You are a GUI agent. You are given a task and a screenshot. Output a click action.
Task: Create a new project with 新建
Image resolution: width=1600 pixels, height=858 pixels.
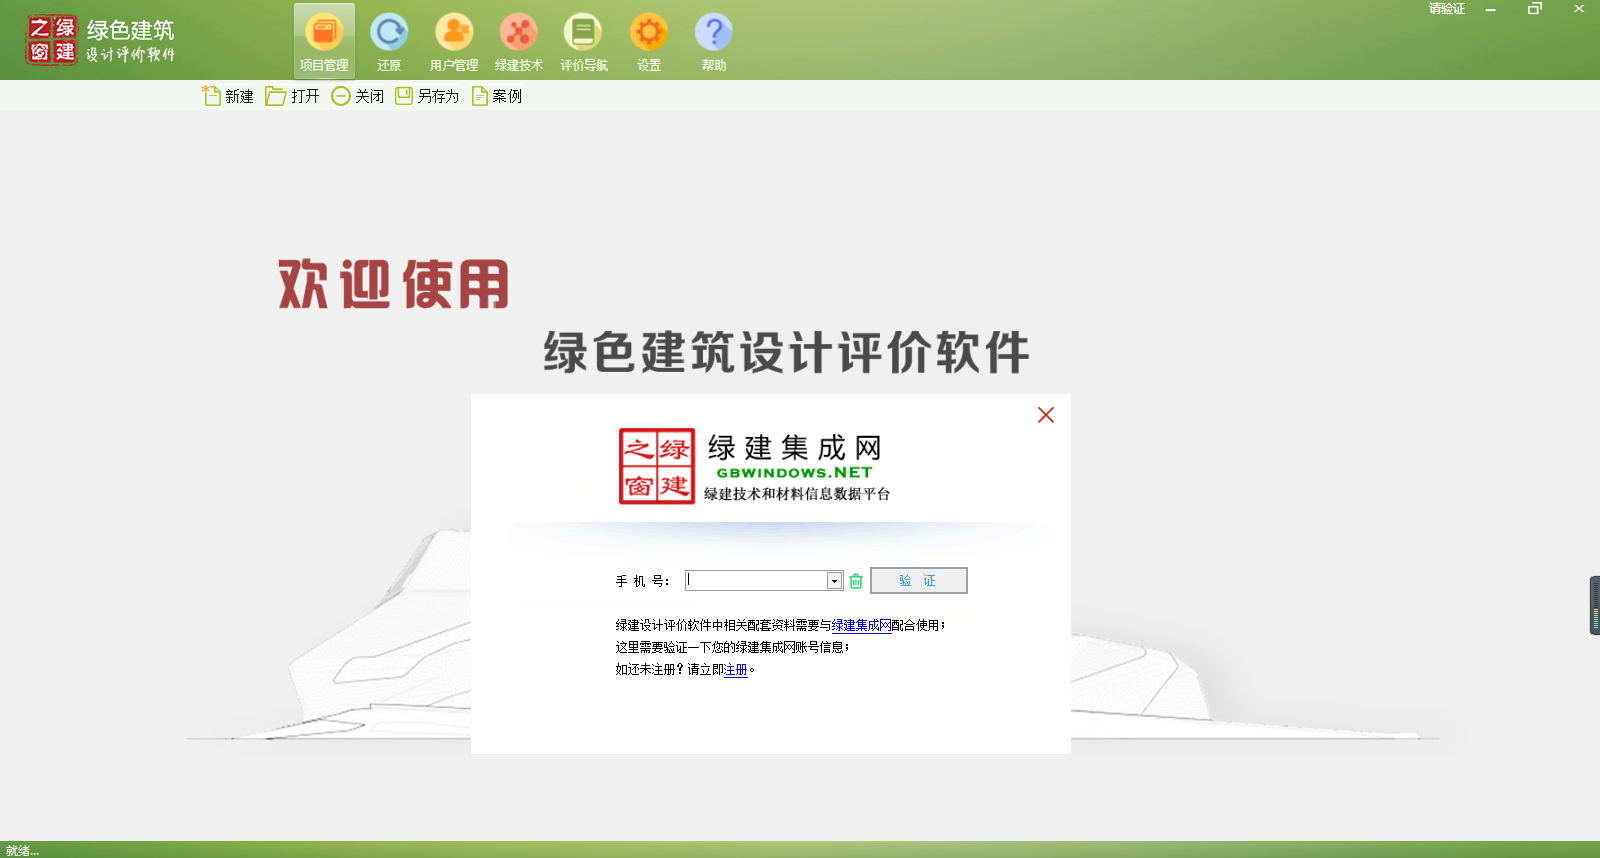(228, 96)
